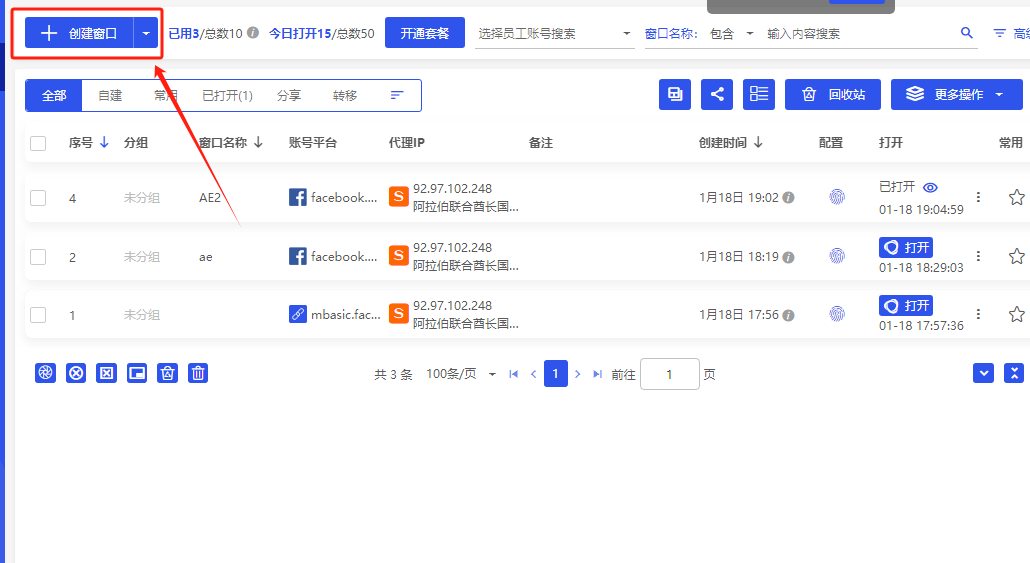Click 打开 button for row ae
Image resolution: width=1030 pixels, height=563 pixels.
point(906,248)
